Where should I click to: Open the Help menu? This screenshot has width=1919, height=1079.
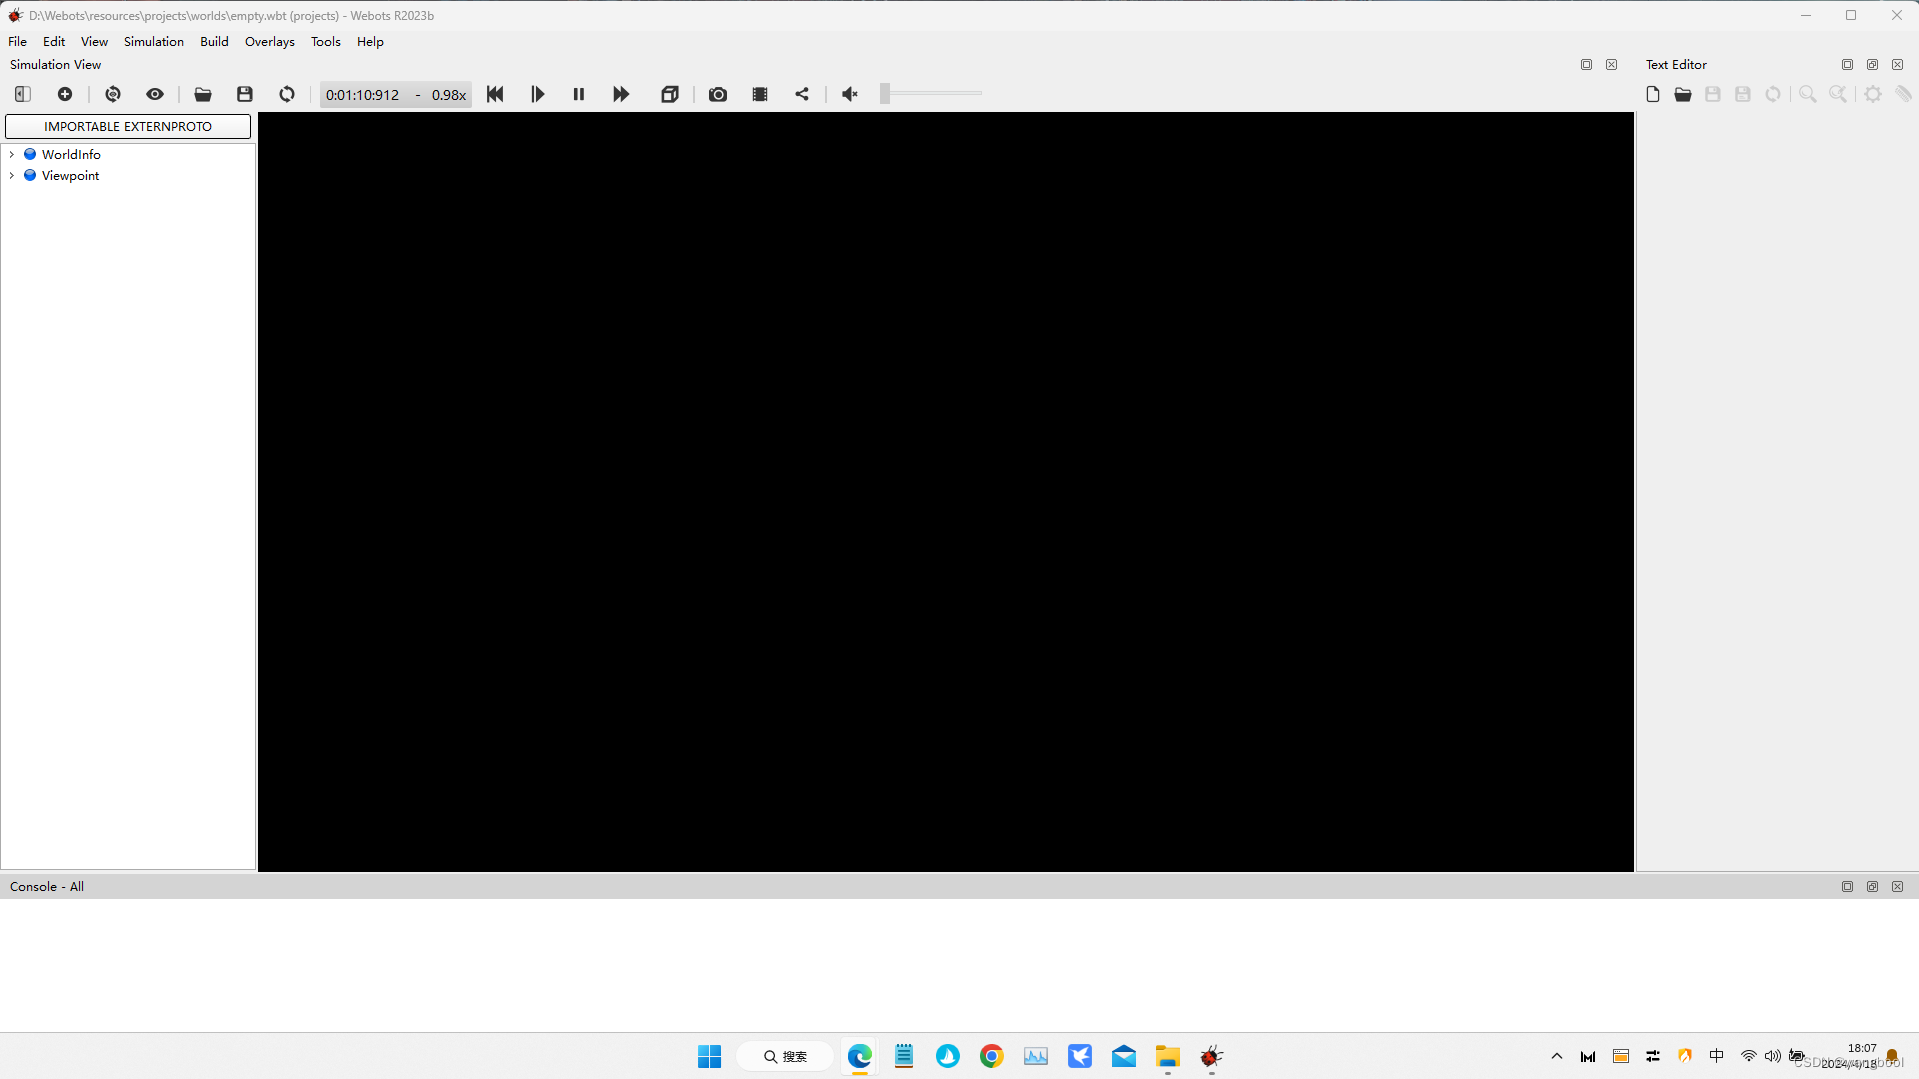[x=370, y=42]
